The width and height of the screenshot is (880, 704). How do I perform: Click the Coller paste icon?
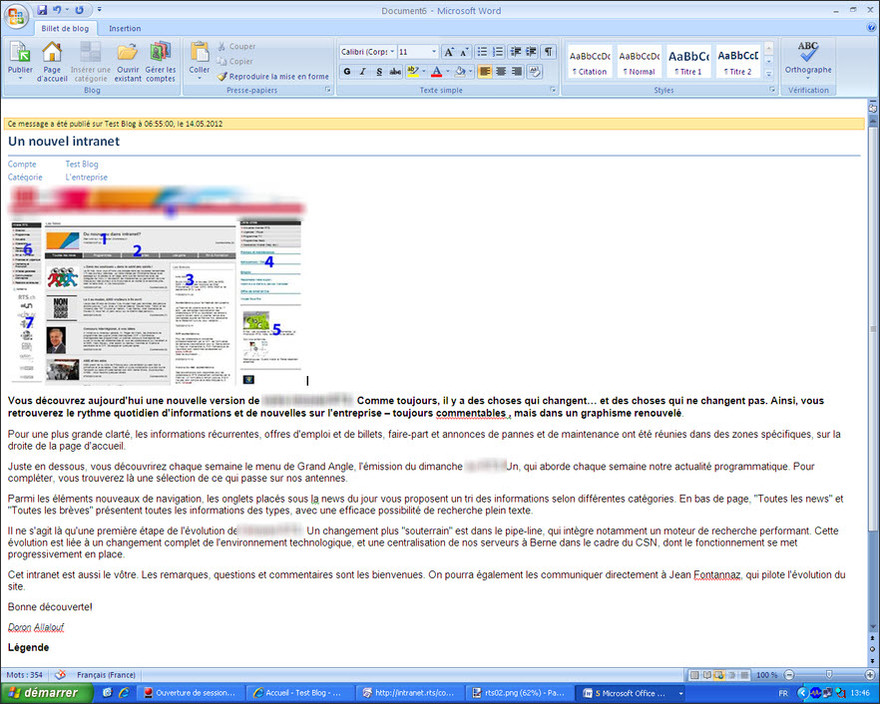tap(199, 56)
